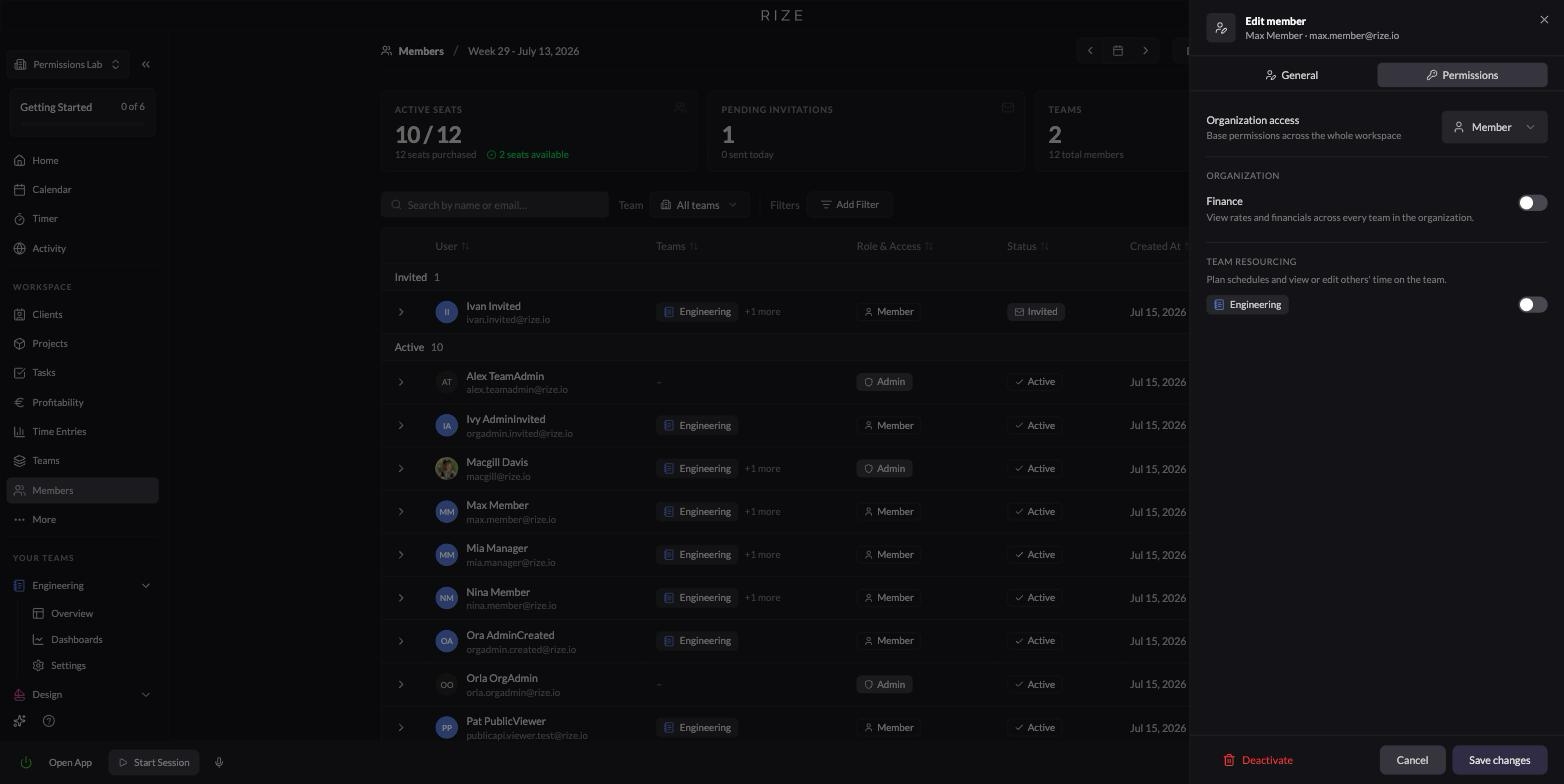This screenshot has height=784, width=1564.
Task: Open the calendar date picker icon
Action: (1118, 51)
